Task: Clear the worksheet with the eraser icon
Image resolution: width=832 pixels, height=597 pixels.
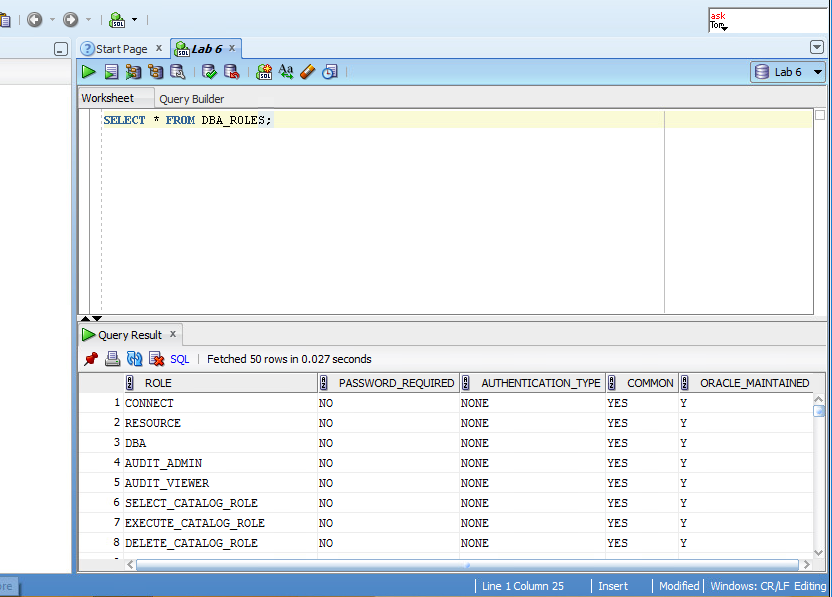Action: [307, 71]
